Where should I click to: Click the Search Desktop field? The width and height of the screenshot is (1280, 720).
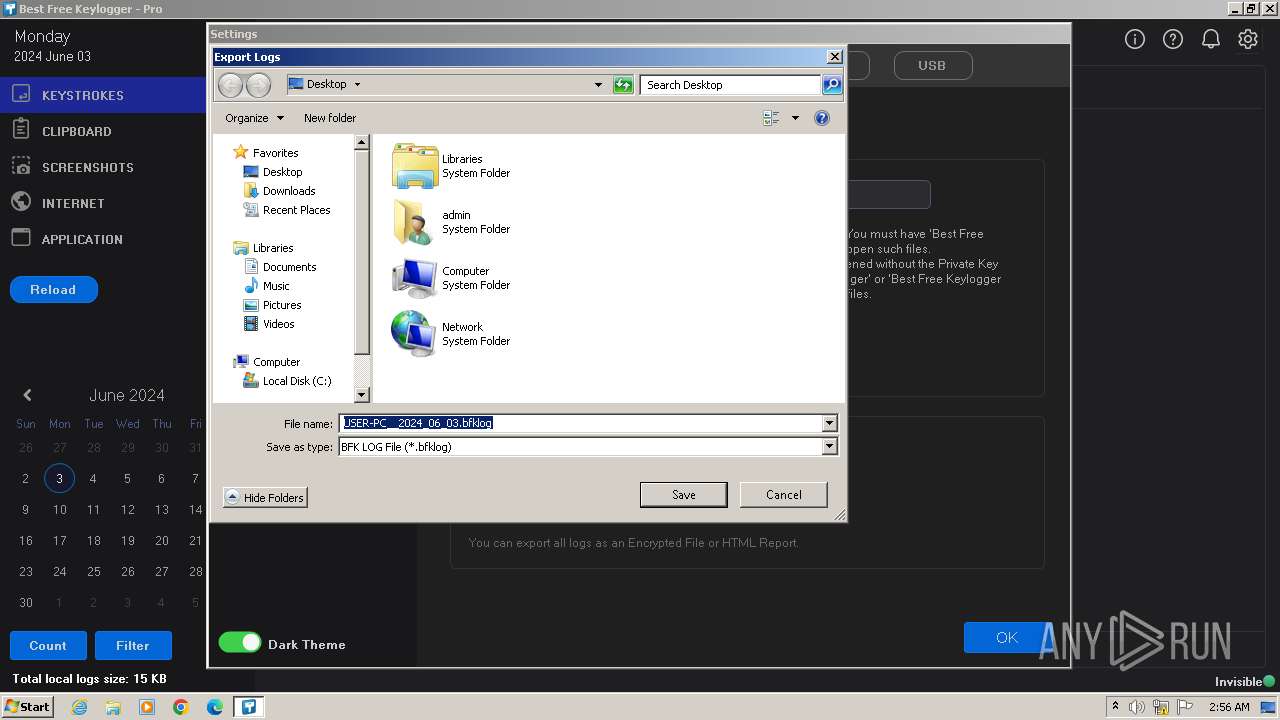point(730,85)
